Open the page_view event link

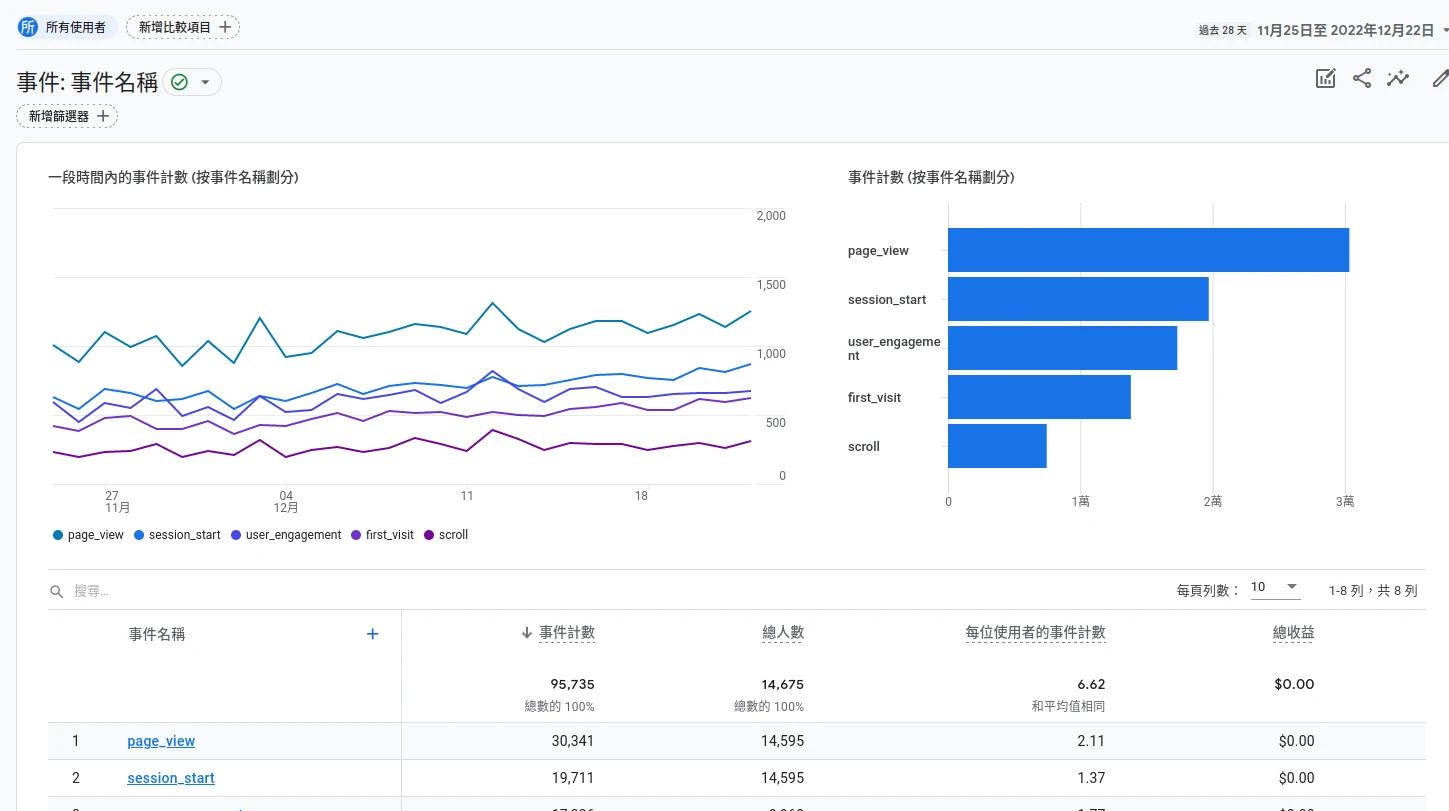(161, 741)
